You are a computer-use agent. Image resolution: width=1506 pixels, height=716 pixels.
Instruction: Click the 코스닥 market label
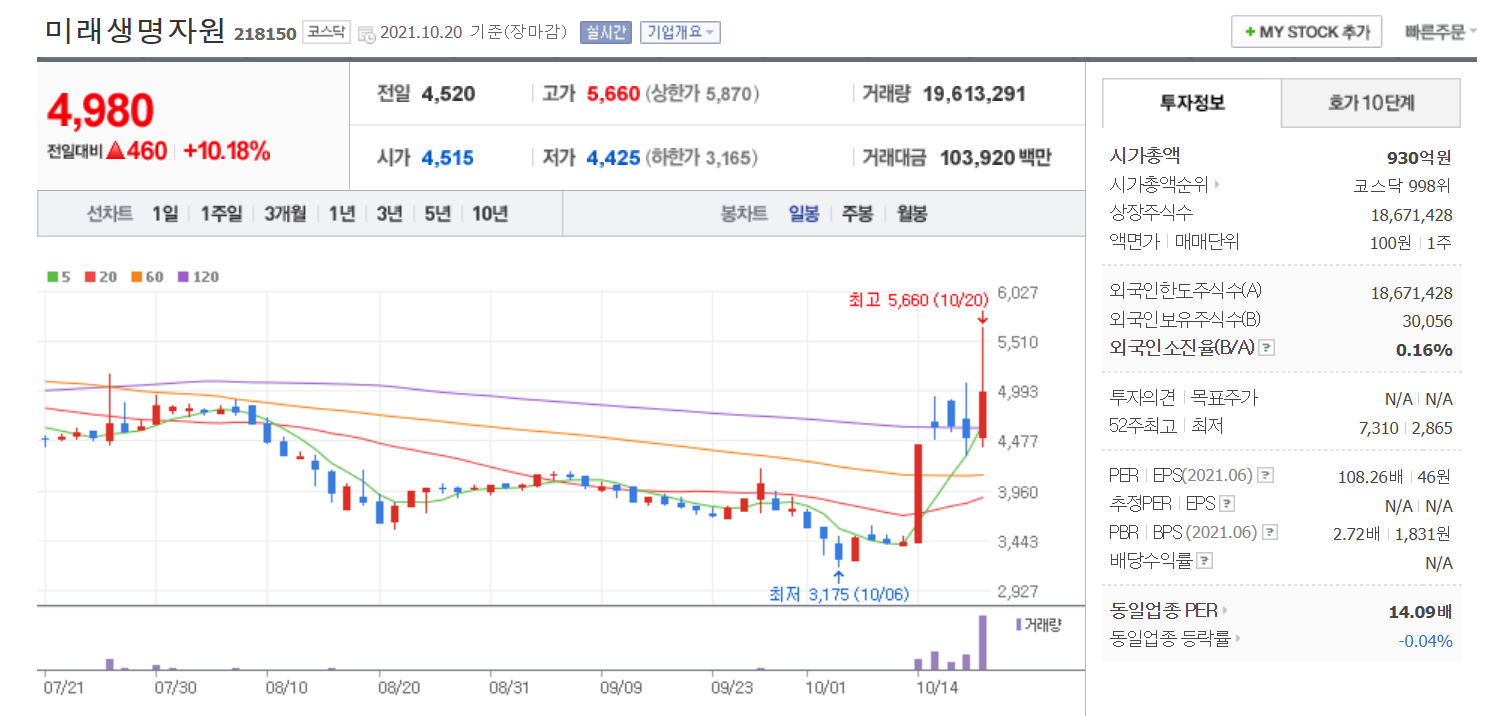pyautogui.click(x=327, y=32)
